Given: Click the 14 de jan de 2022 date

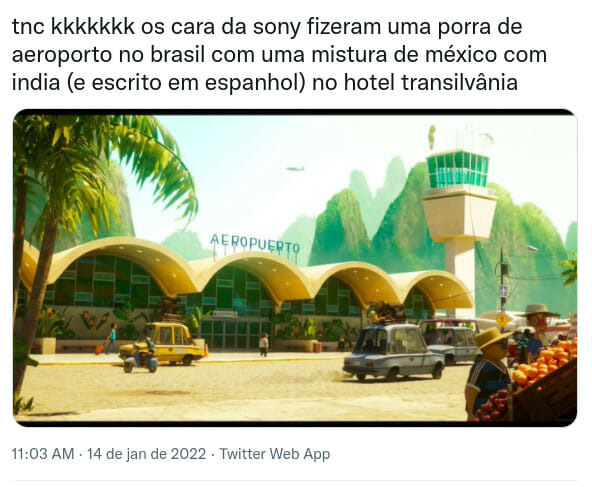Looking at the screenshot, I should [x=147, y=454].
